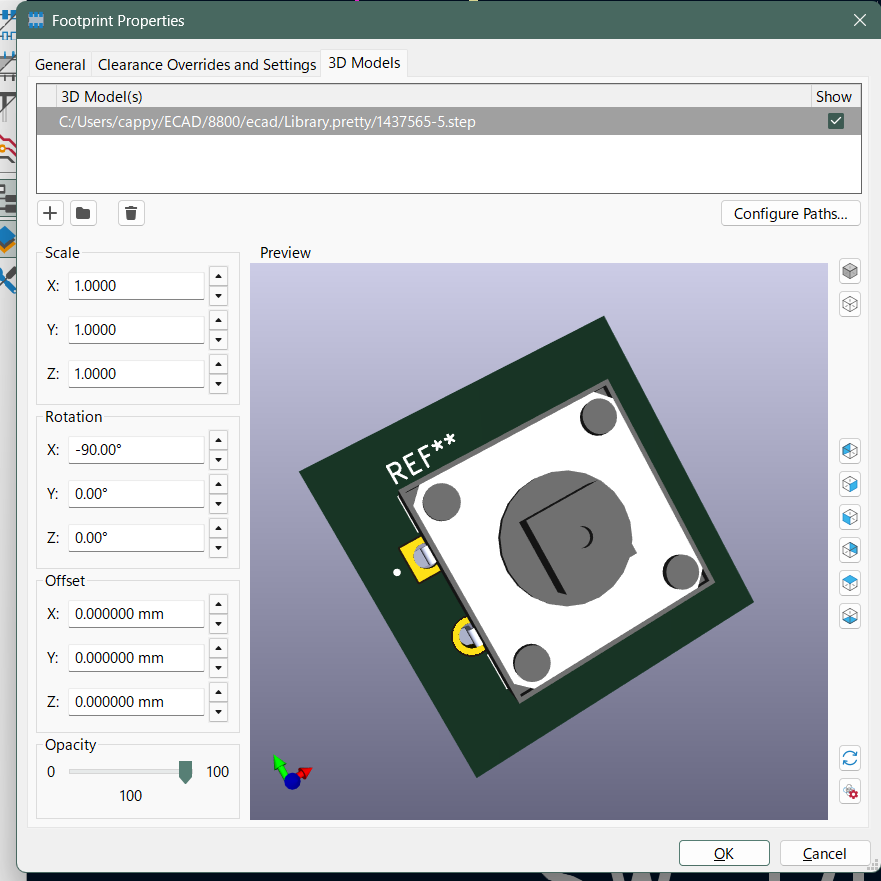Switch preview to bottom view cube icon

point(850,615)
